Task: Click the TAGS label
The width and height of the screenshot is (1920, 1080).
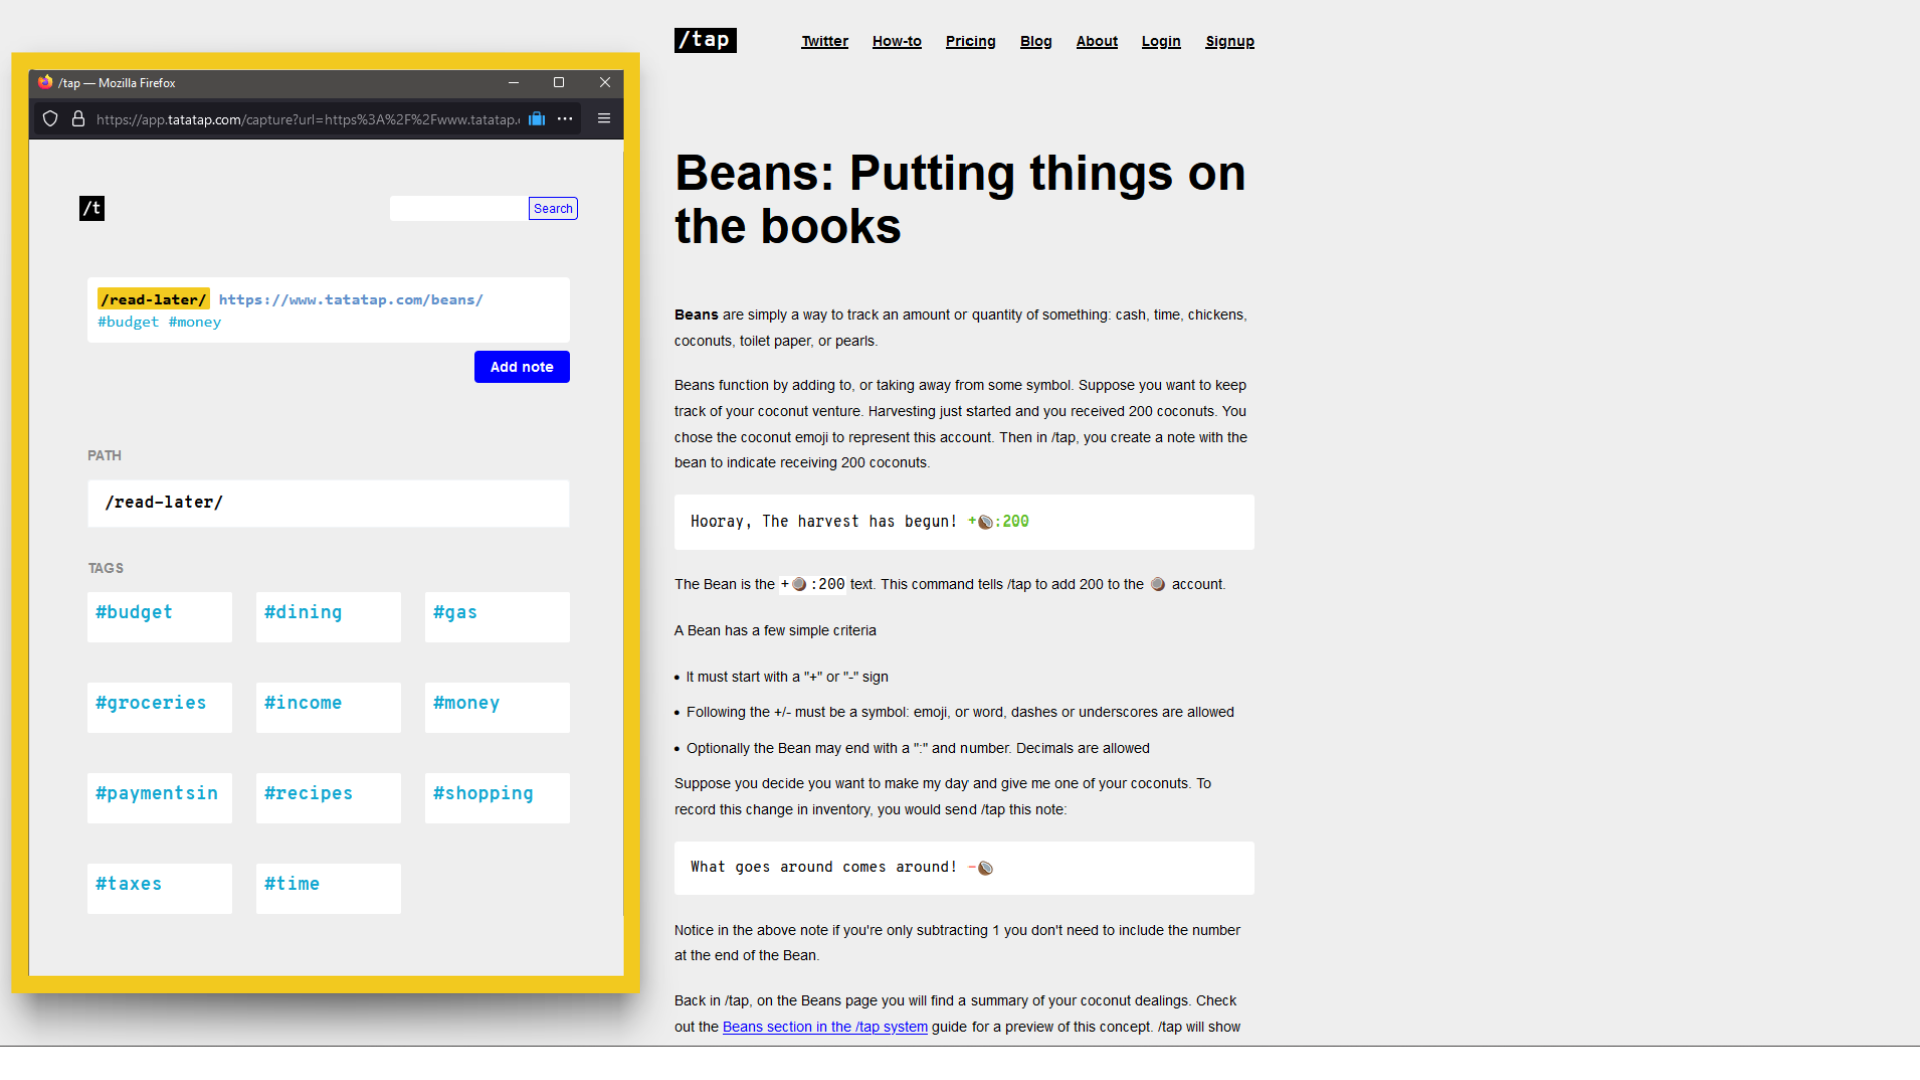Action: point(106,568)
